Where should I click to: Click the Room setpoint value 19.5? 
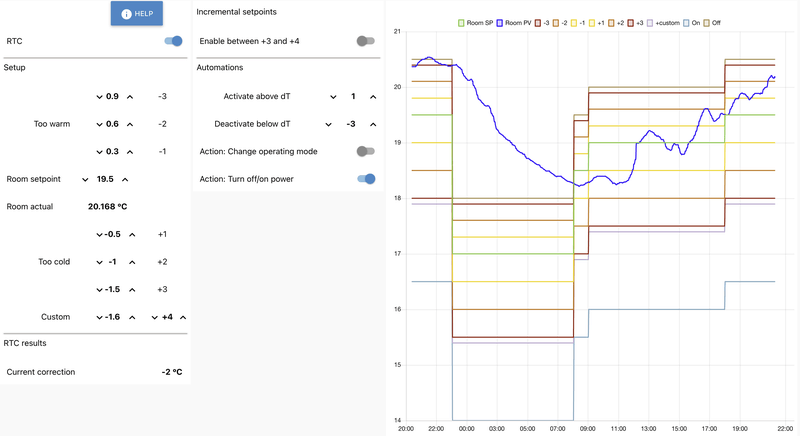[x=105, y=180]
